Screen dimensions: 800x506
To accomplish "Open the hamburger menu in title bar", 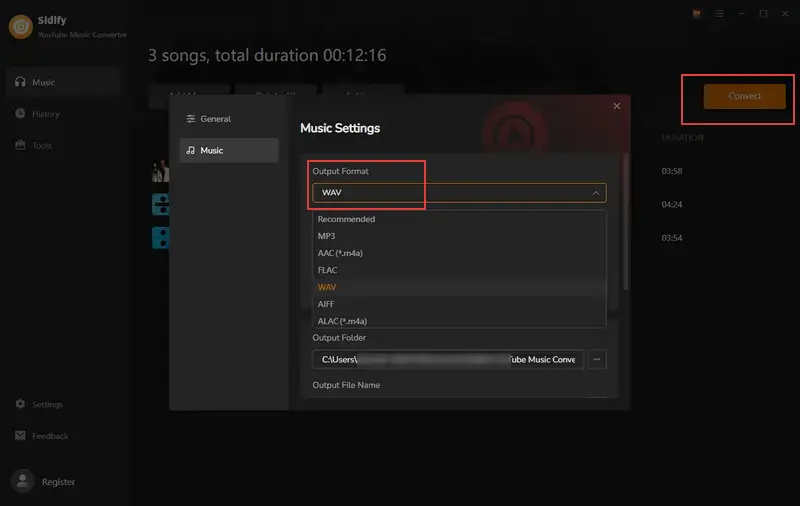I will coord(719,14).
